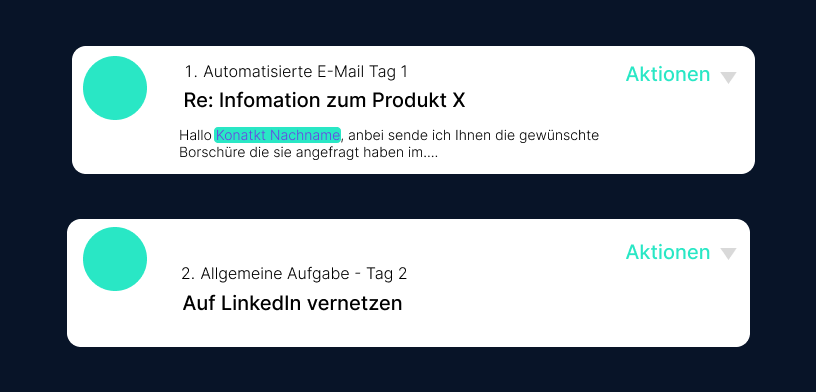Open the task title Auf LinkedIn vernetzen

coord(292,303)
